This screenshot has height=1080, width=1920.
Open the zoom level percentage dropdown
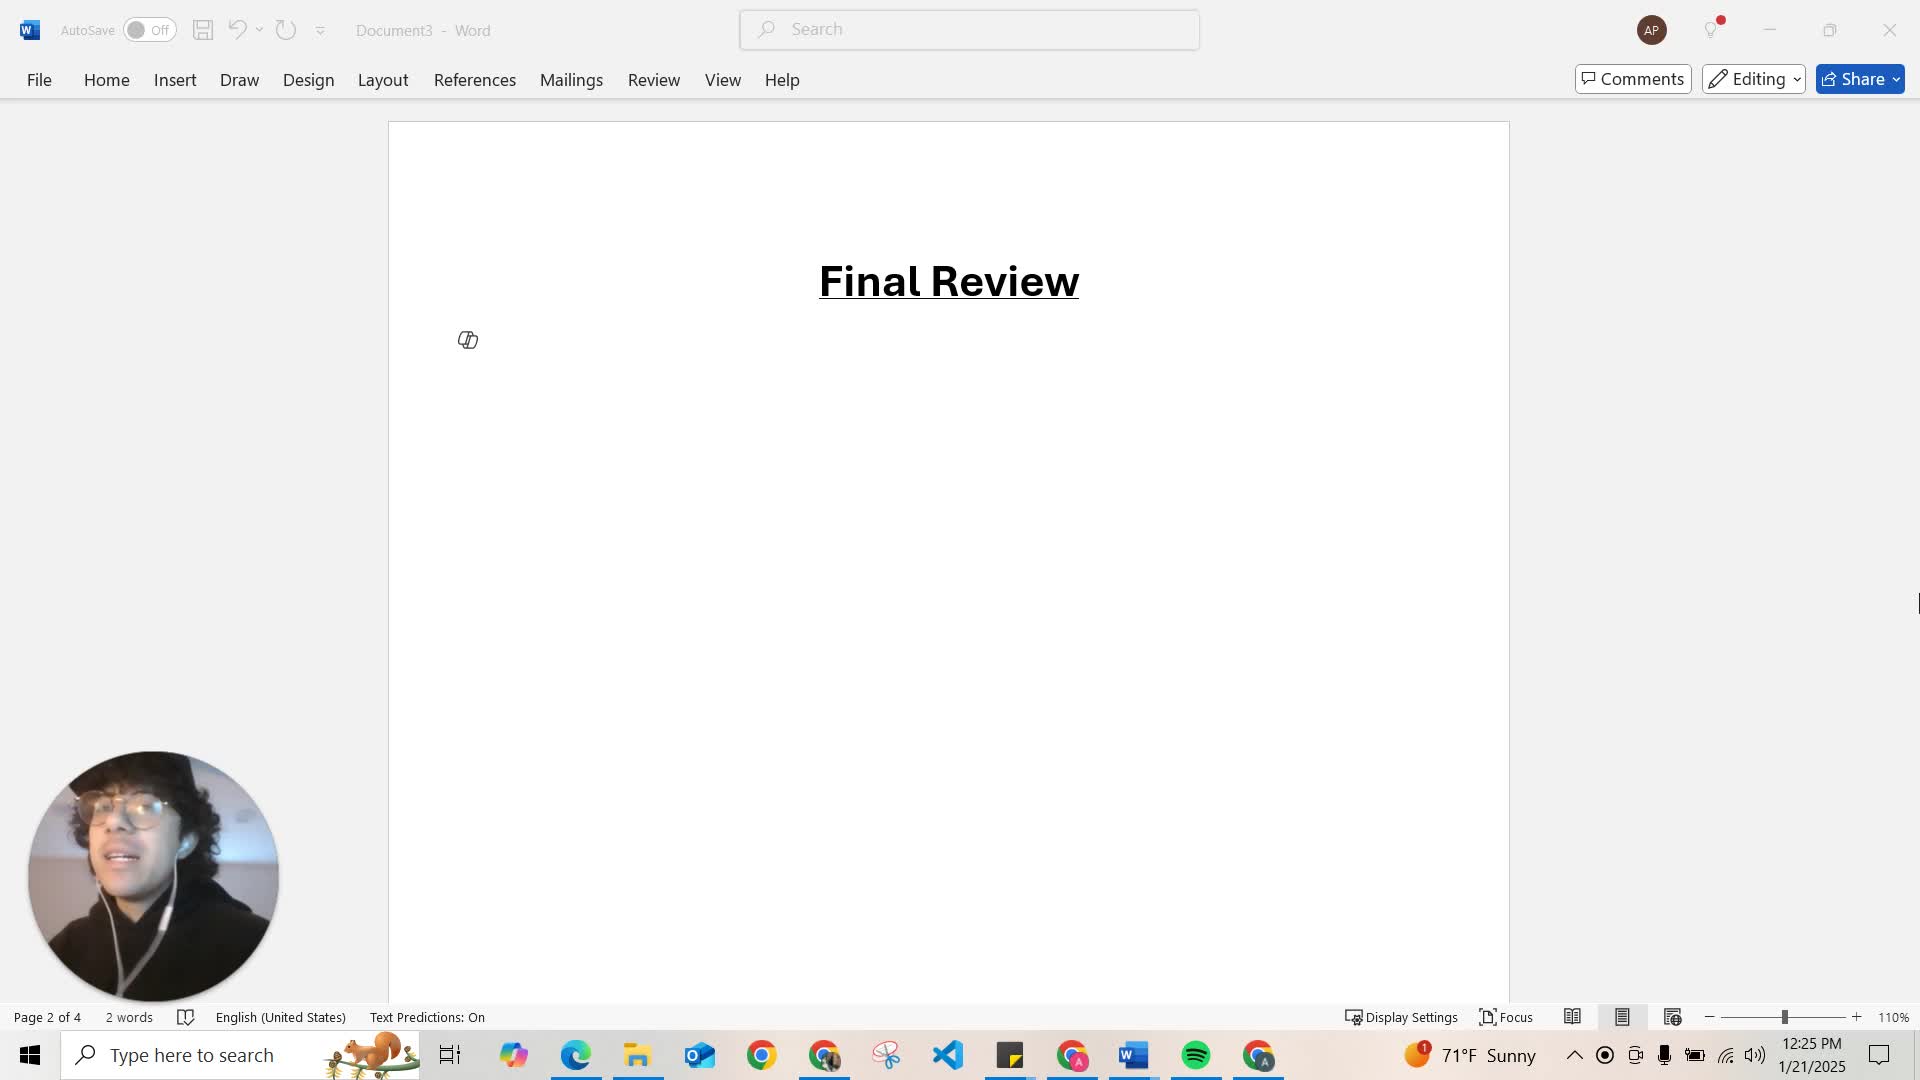click(1896, 1017)
